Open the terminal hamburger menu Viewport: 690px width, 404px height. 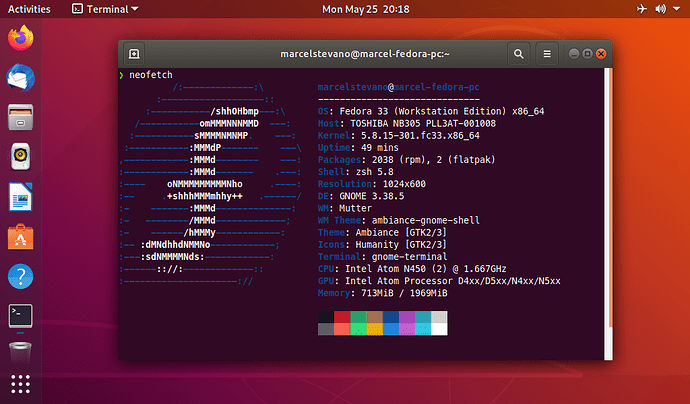[547, 54]
